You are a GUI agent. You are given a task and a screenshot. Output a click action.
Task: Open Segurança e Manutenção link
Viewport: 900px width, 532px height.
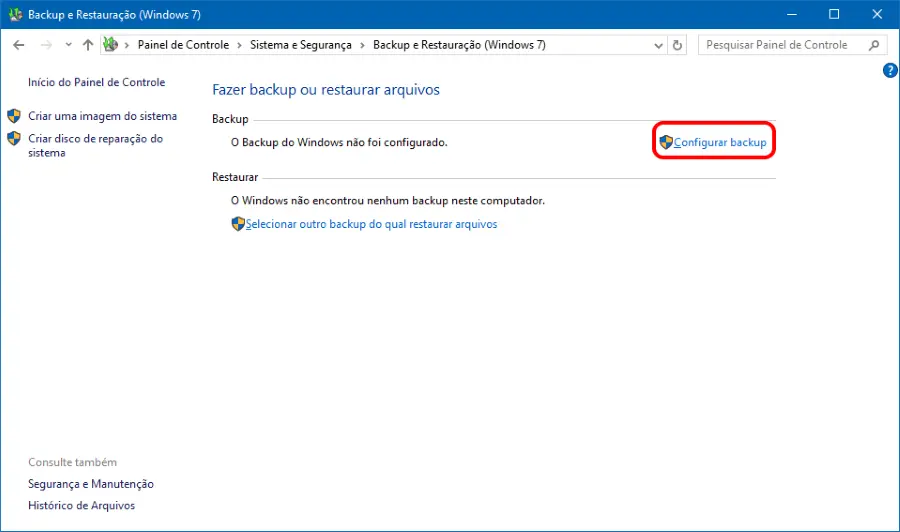click(91, 484)
